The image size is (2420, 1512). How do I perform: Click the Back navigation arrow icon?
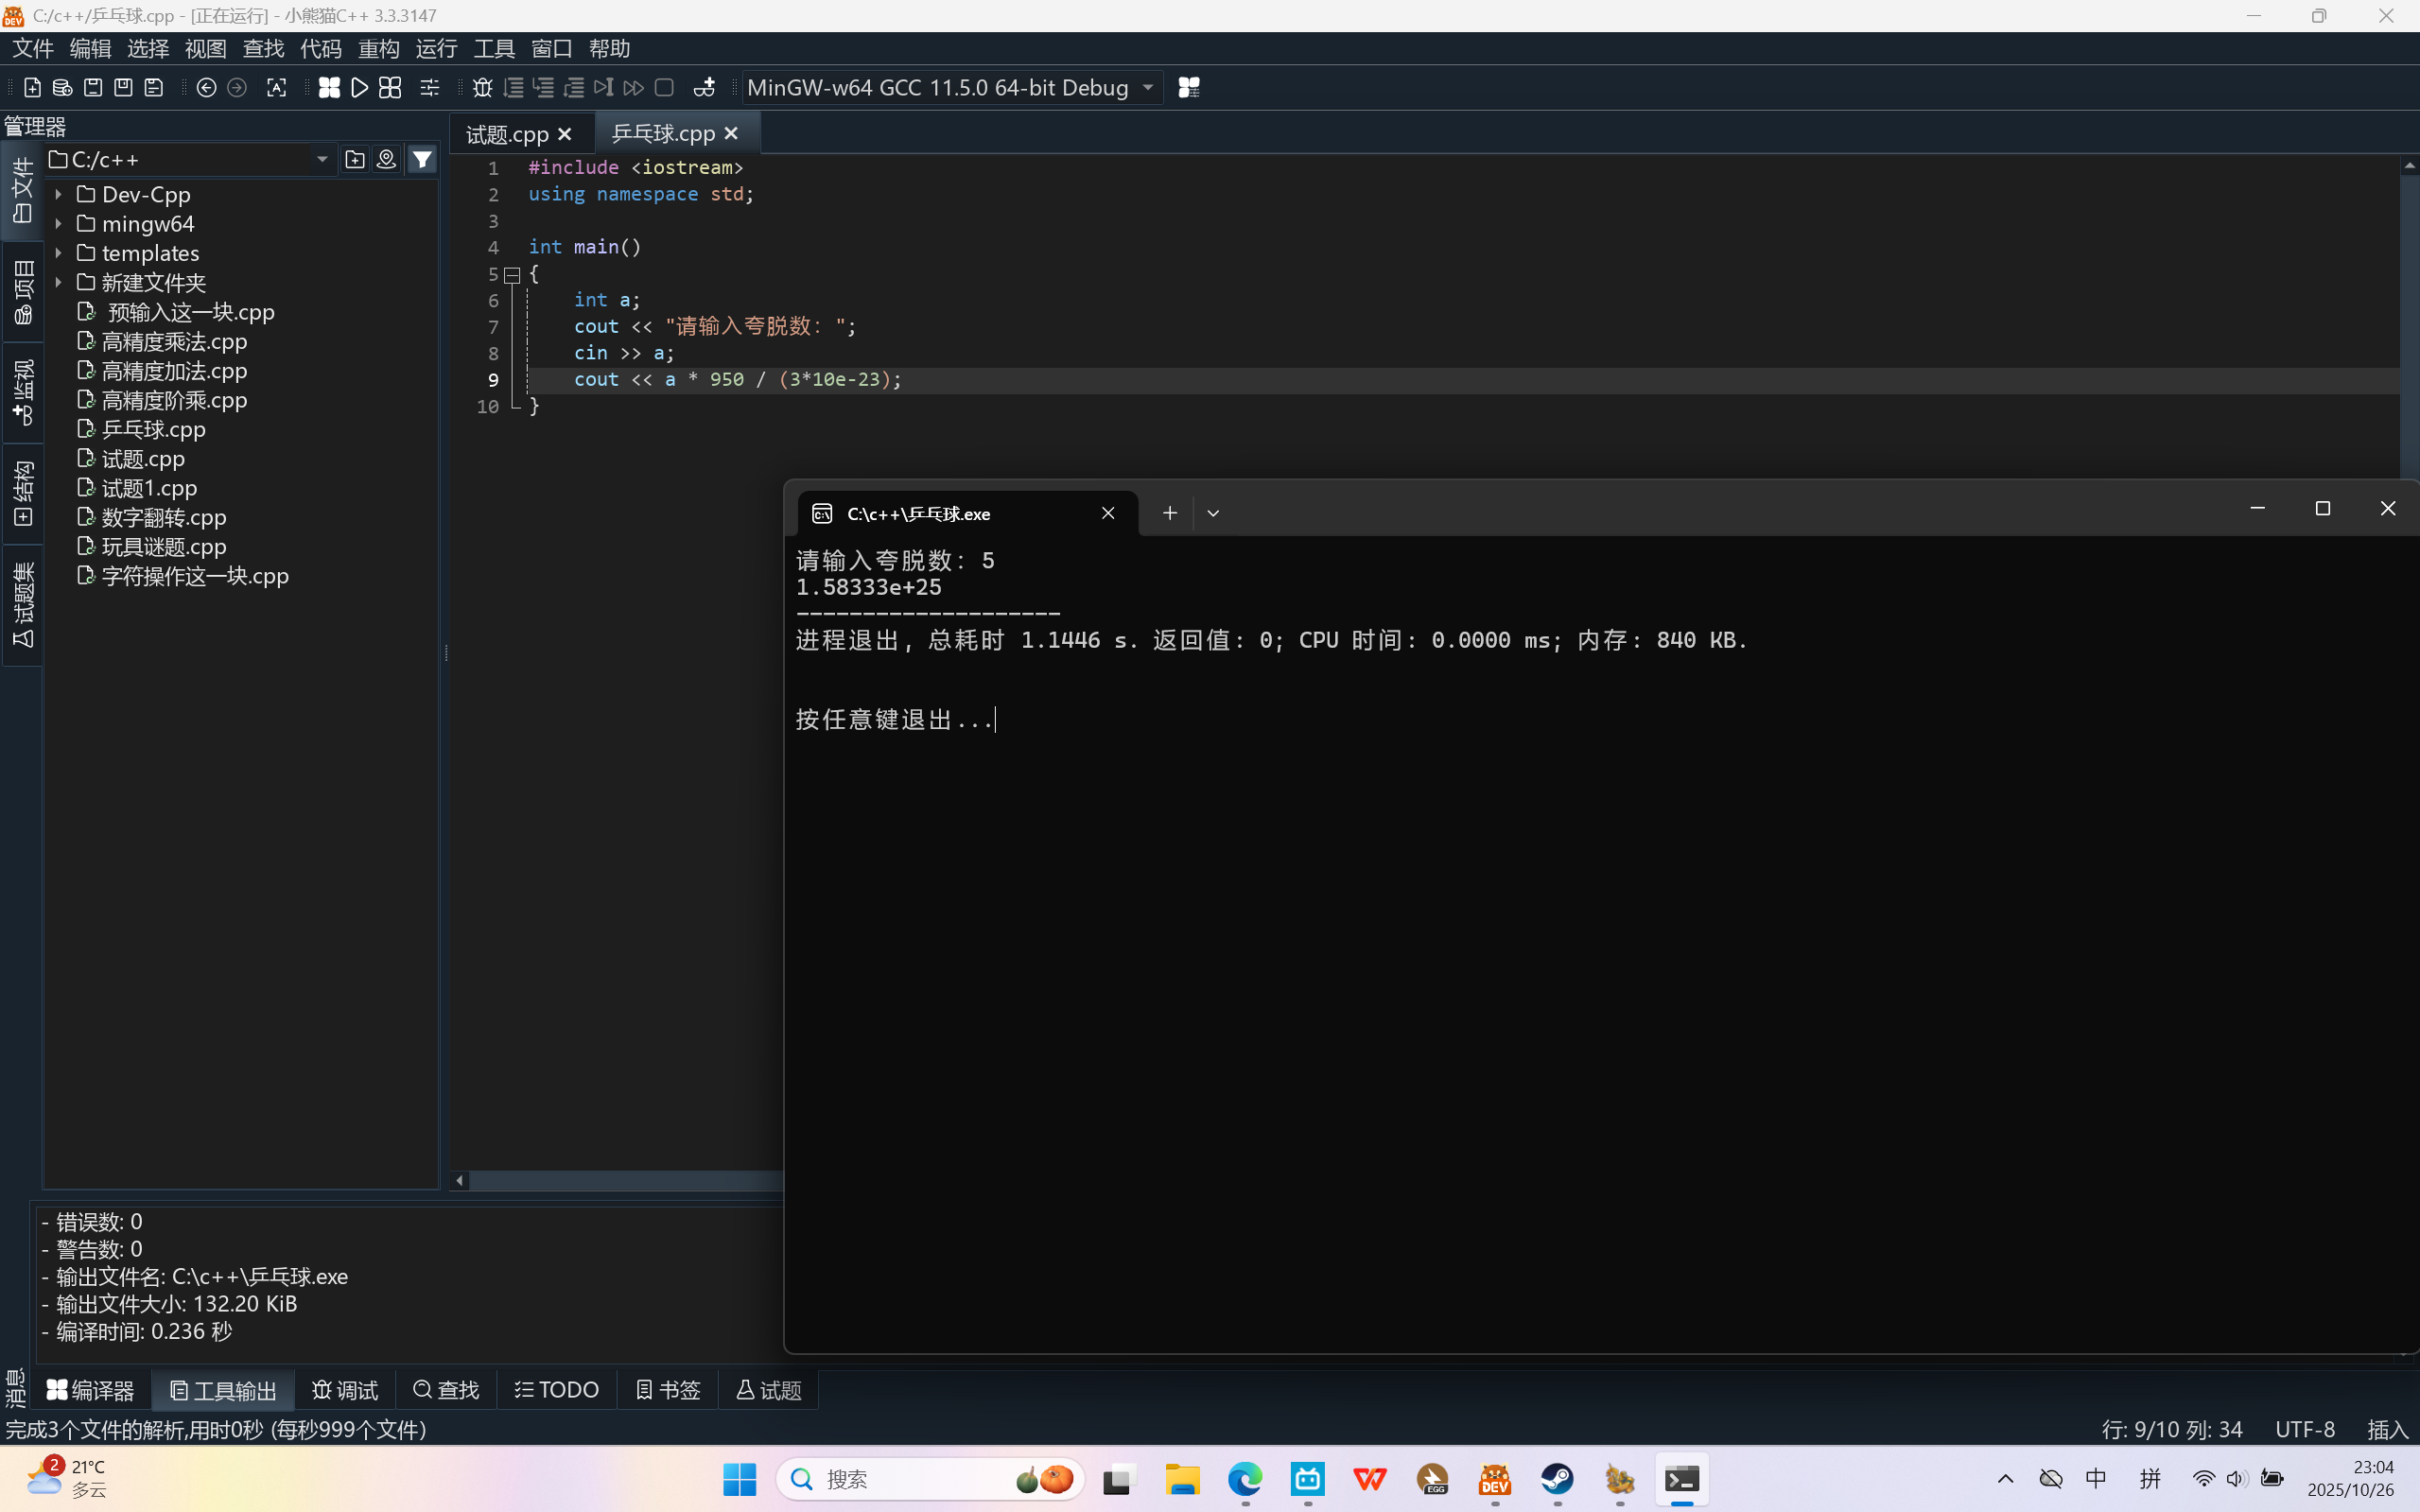tap(206, 88)
